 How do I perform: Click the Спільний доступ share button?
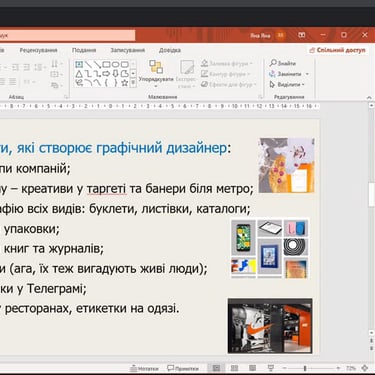pos(337,50)
